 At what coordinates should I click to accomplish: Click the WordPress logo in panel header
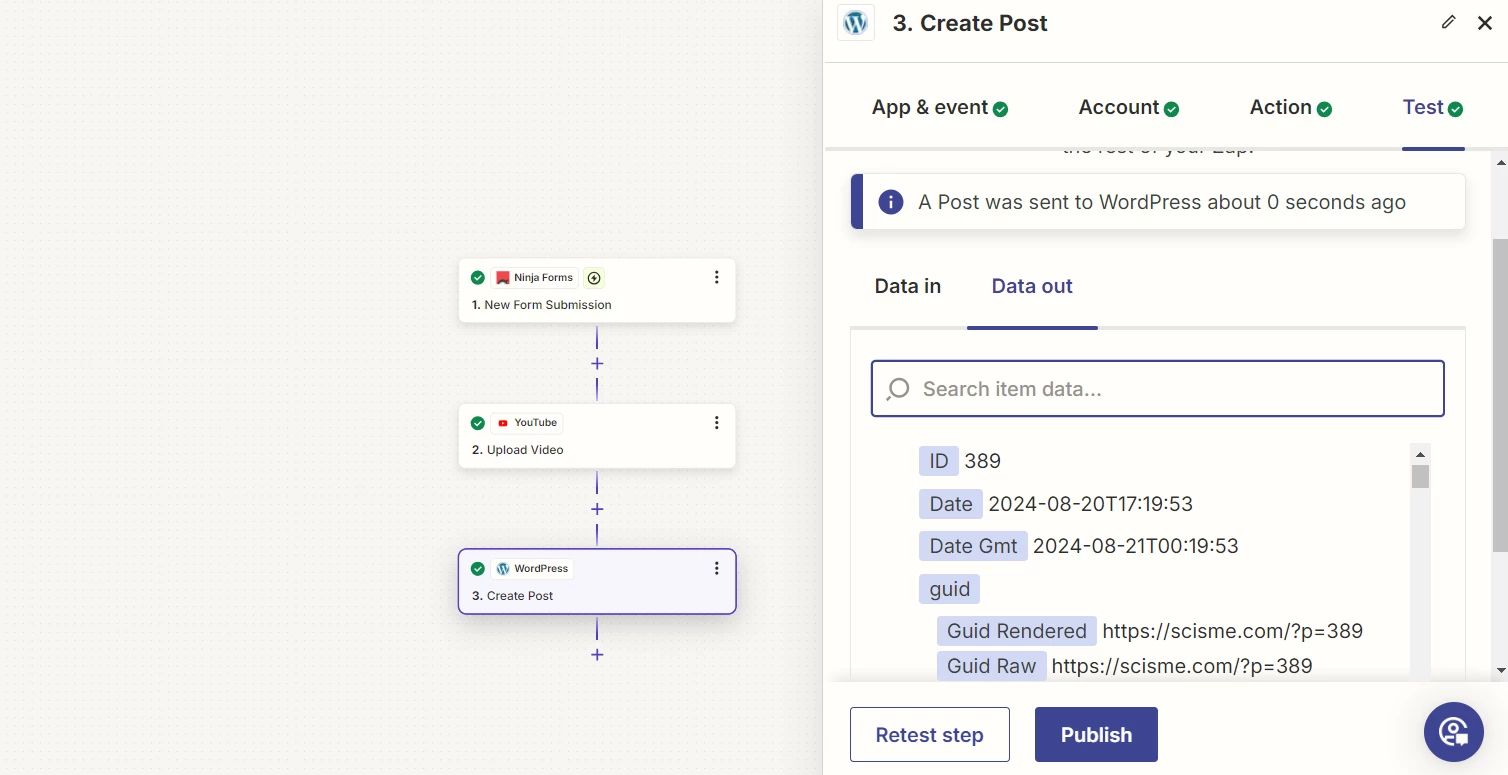(855, 23)
